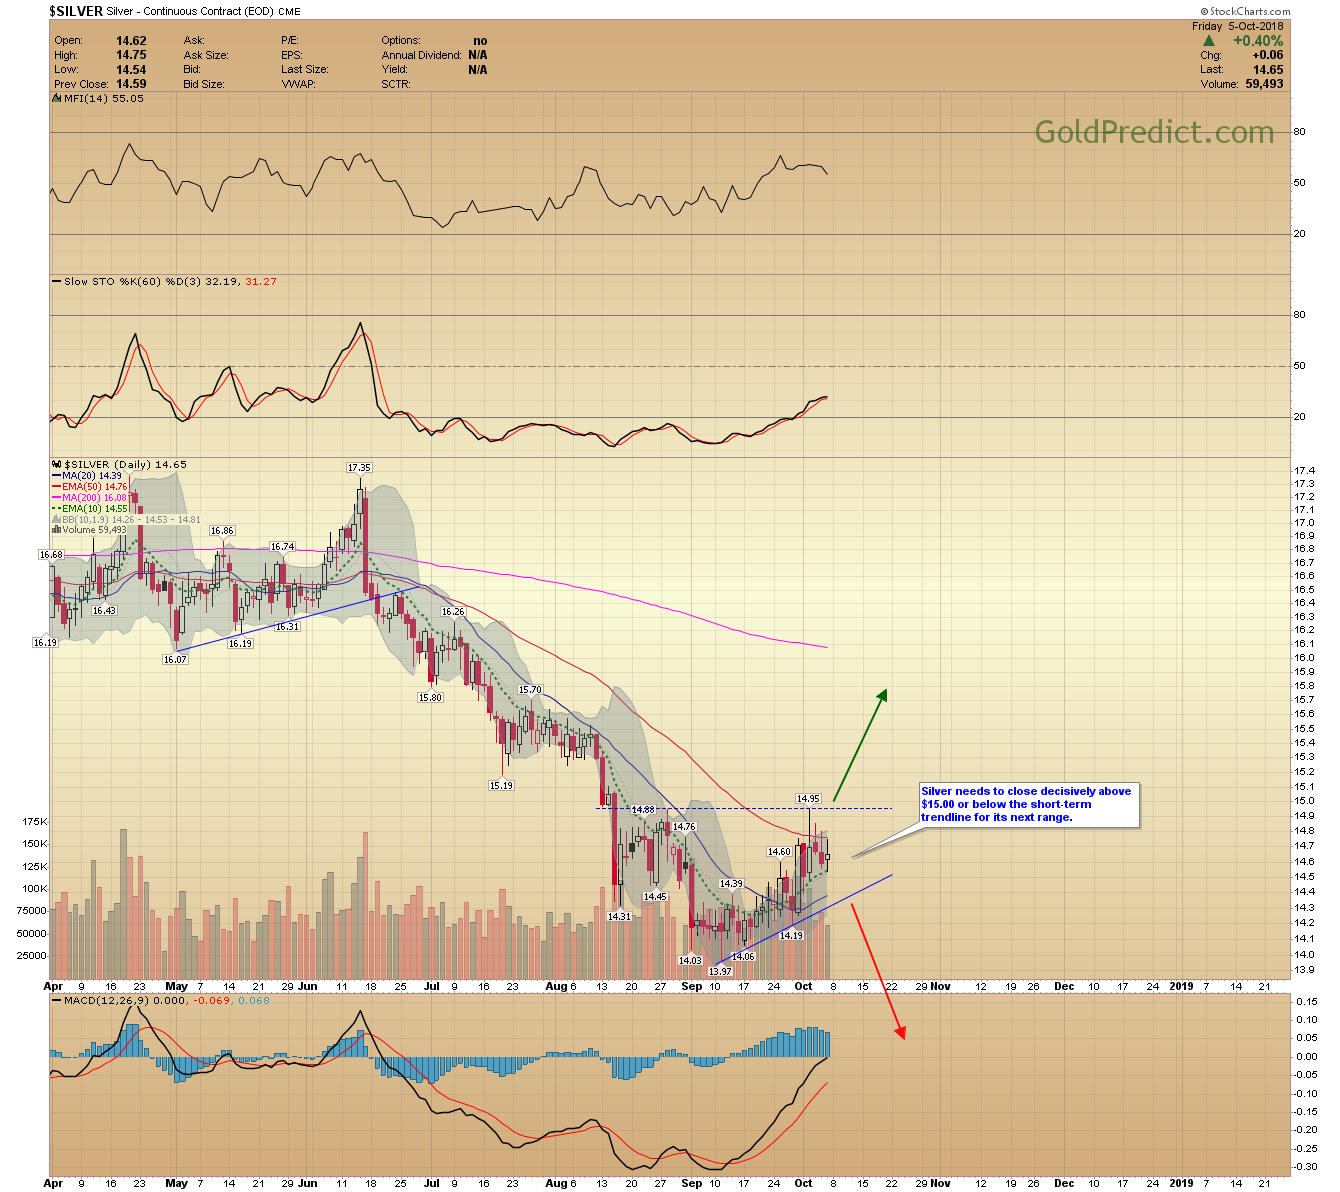Click the blue MA(20) legend swatch
This screenshot has width=1340, height=1192.
pos(56,476)
